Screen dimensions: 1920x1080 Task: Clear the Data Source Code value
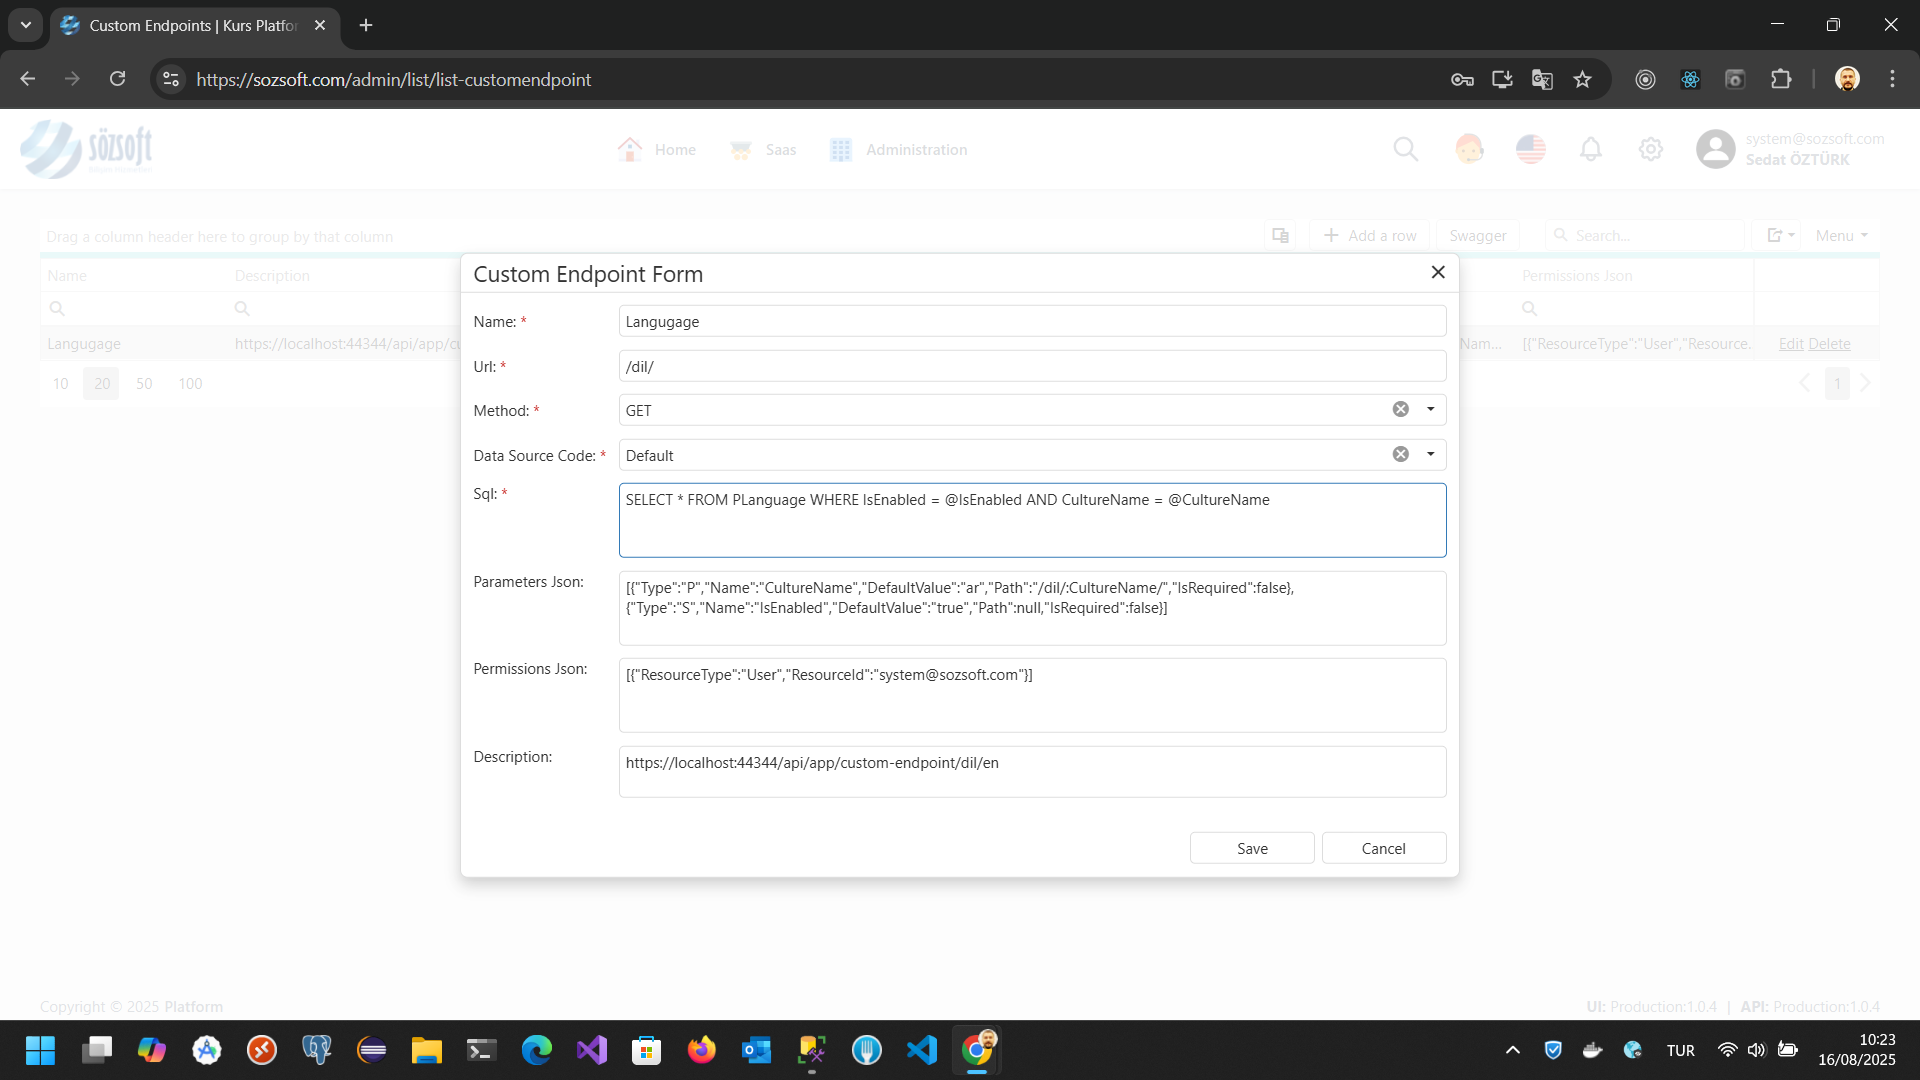[x=1401, y=454]
